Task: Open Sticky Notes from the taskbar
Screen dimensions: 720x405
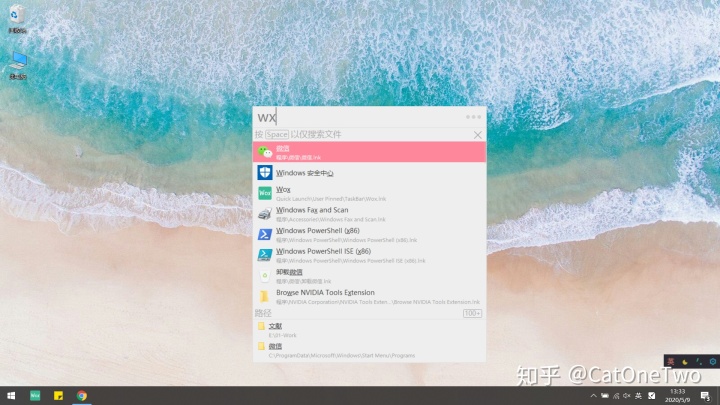Action: [58, 395]
